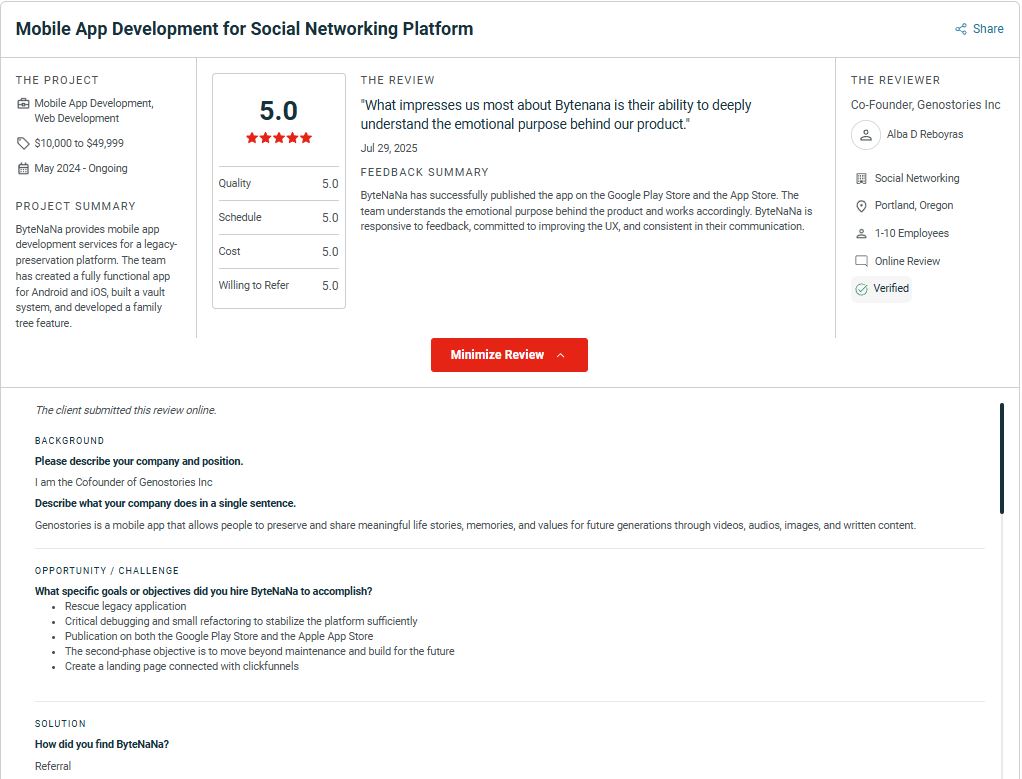Click the Cost rating row
Screen dimensions: 1022x779
278,251
